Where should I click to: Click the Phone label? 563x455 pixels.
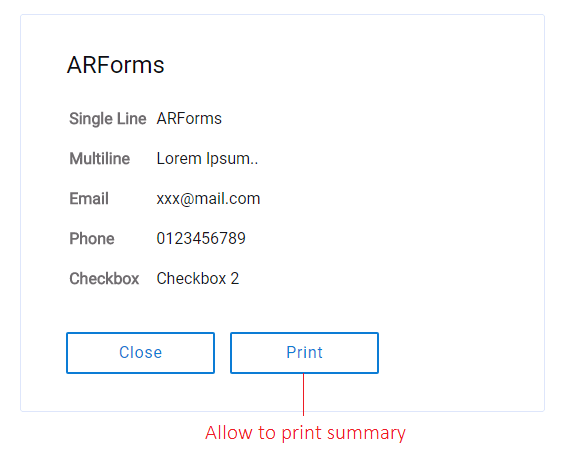92,238
